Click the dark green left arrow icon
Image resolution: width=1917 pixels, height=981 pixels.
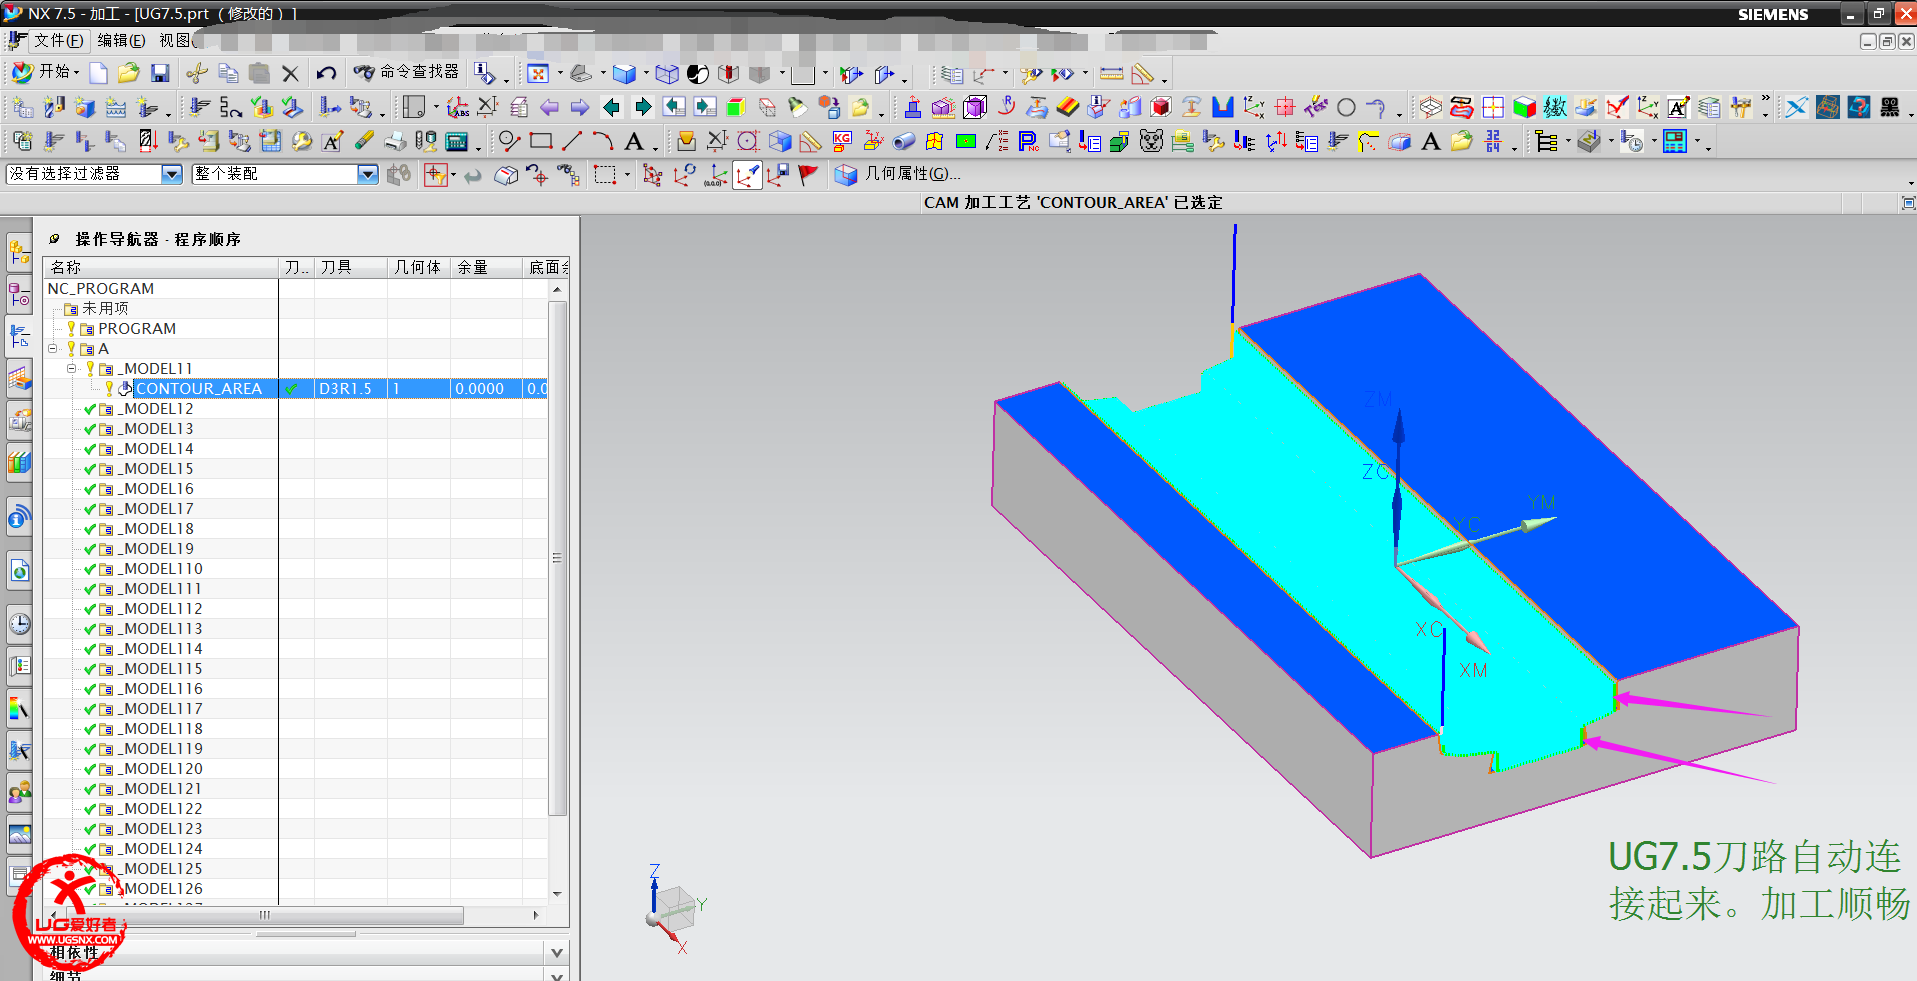point(612,107)
